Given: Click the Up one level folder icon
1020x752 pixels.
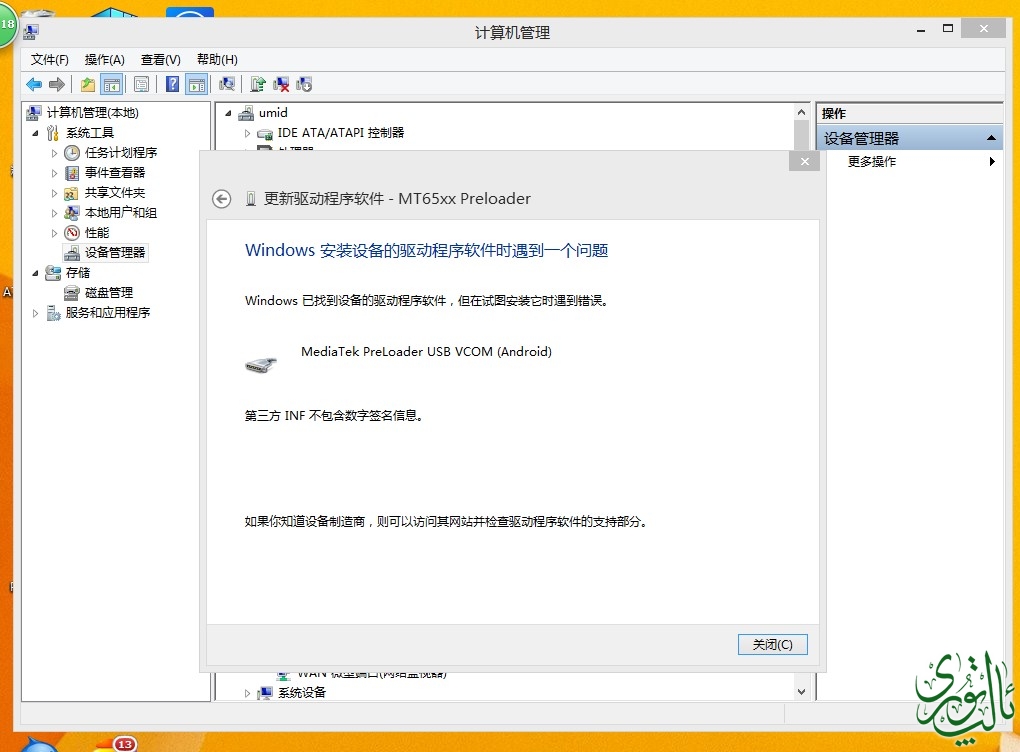Looking at the screenshot, I should pyautogui.click(x=87, y=84).
